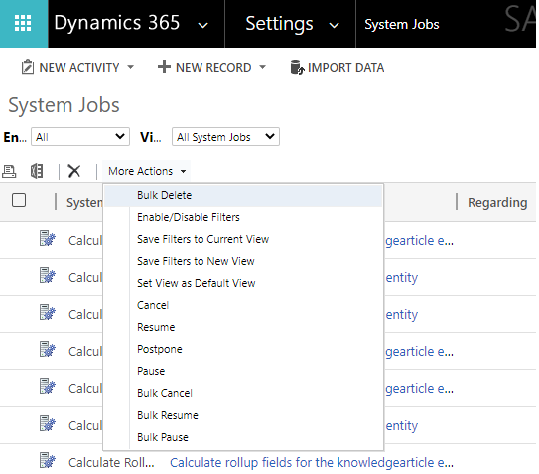Click the NEW RECORD button label
This screenshot has width=539, height=474.
pos(213,68)
